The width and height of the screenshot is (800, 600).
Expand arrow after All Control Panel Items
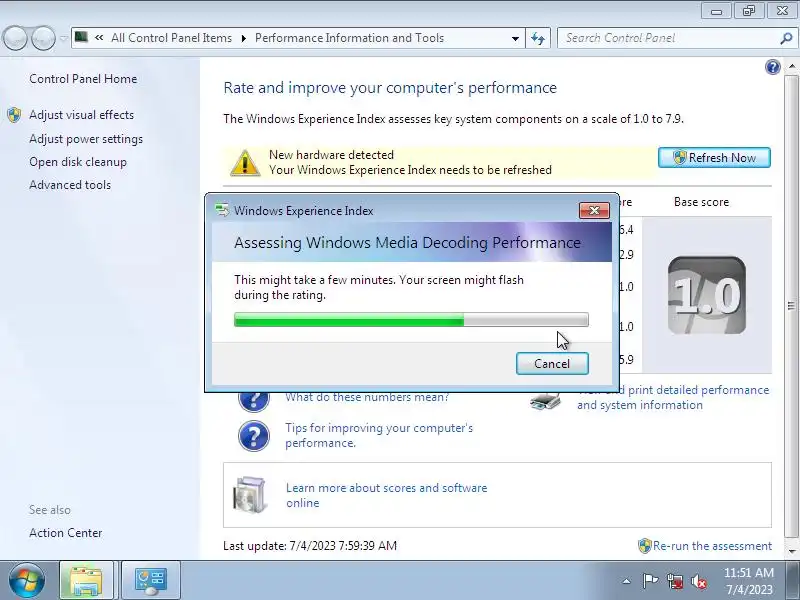(243, 38)
